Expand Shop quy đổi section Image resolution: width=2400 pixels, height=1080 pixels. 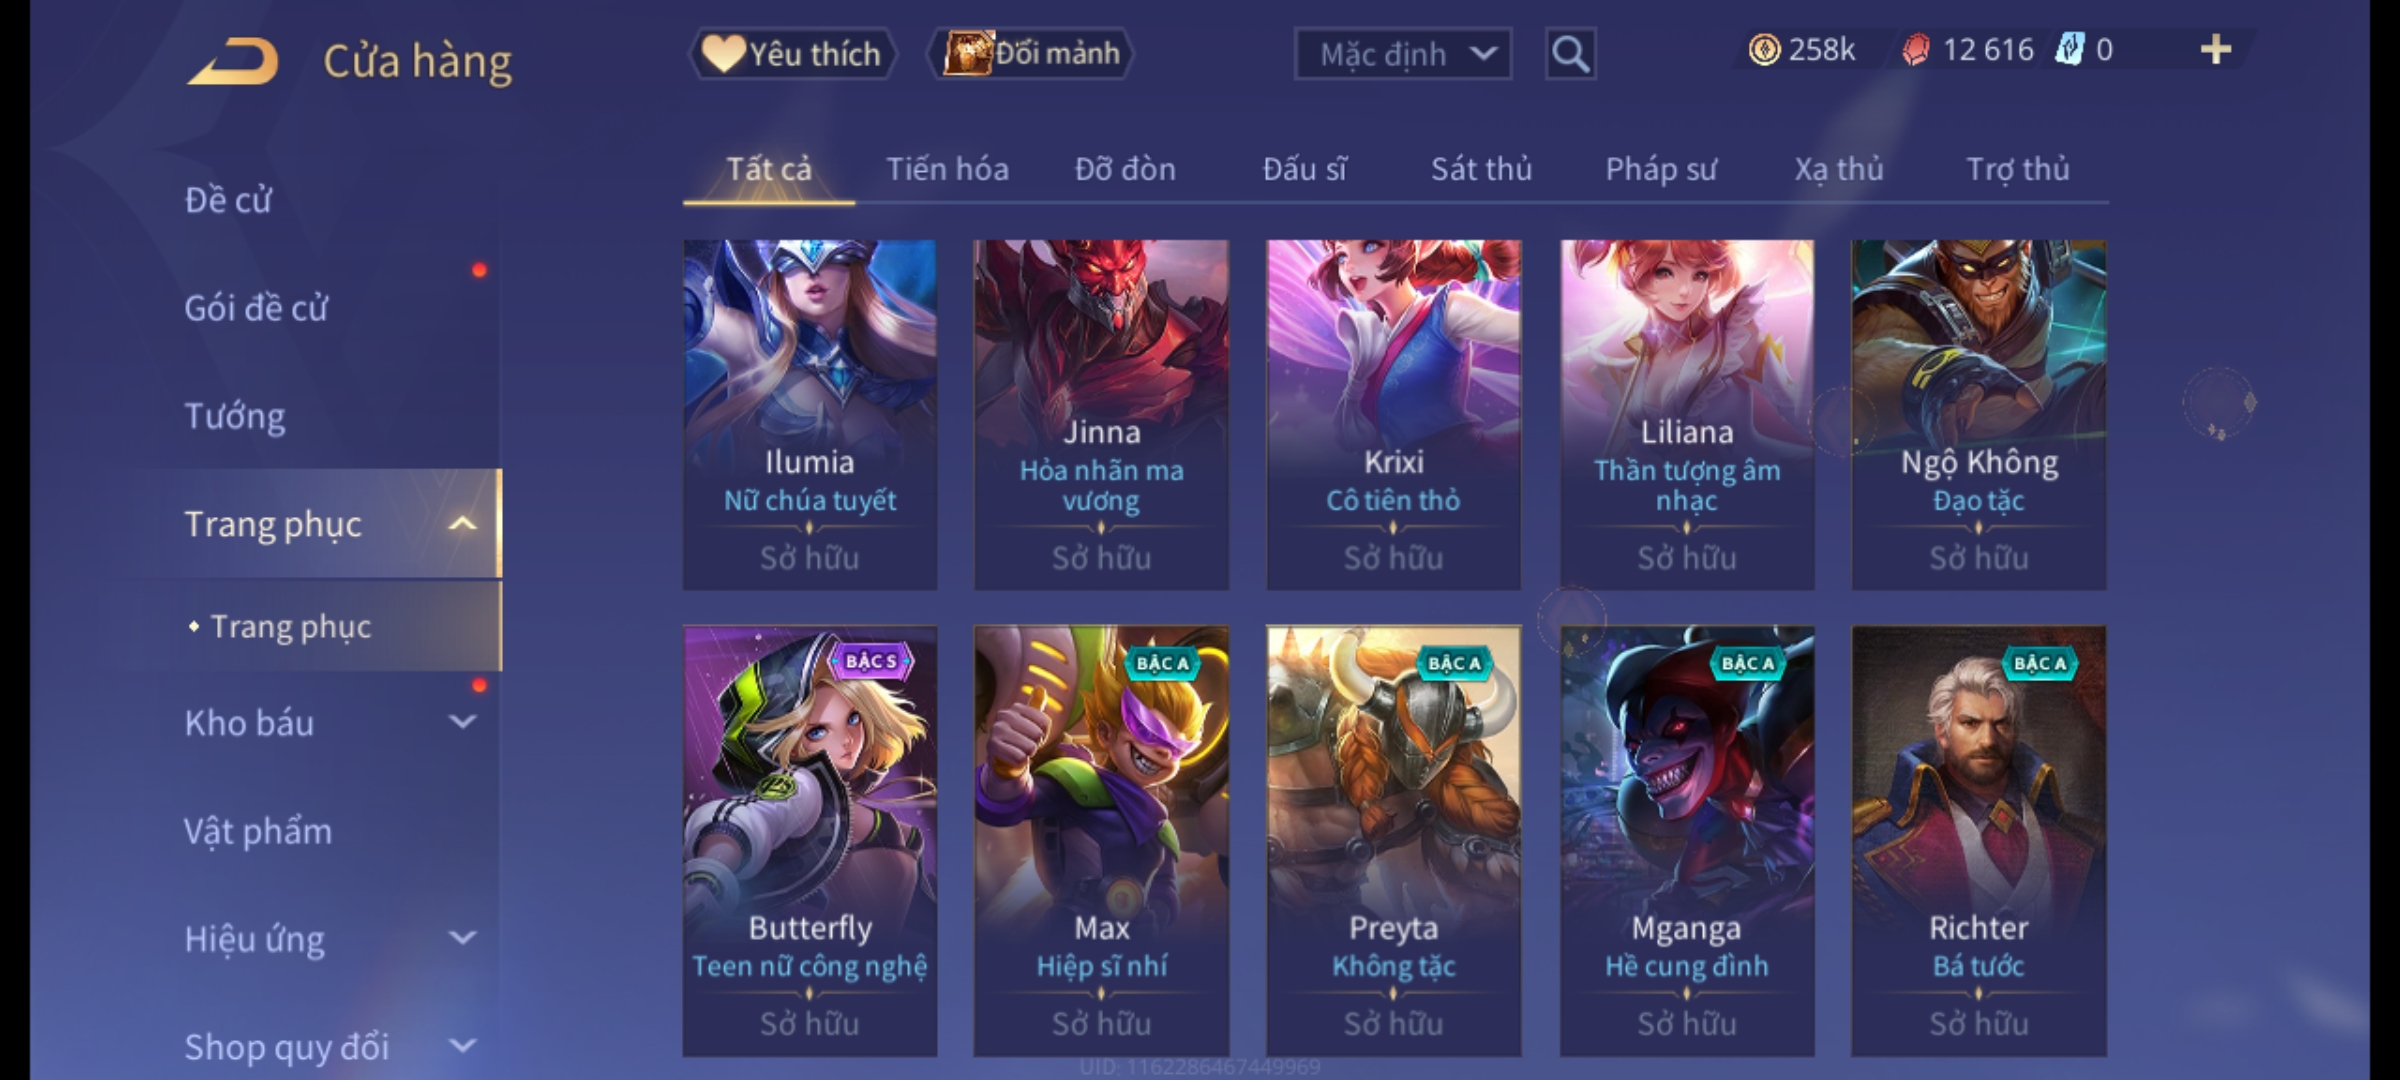click(462, 1045)
